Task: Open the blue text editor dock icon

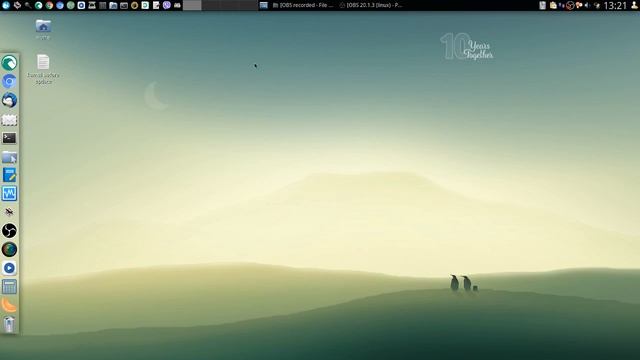Action: pyautogui.click(x=9, y=175)
